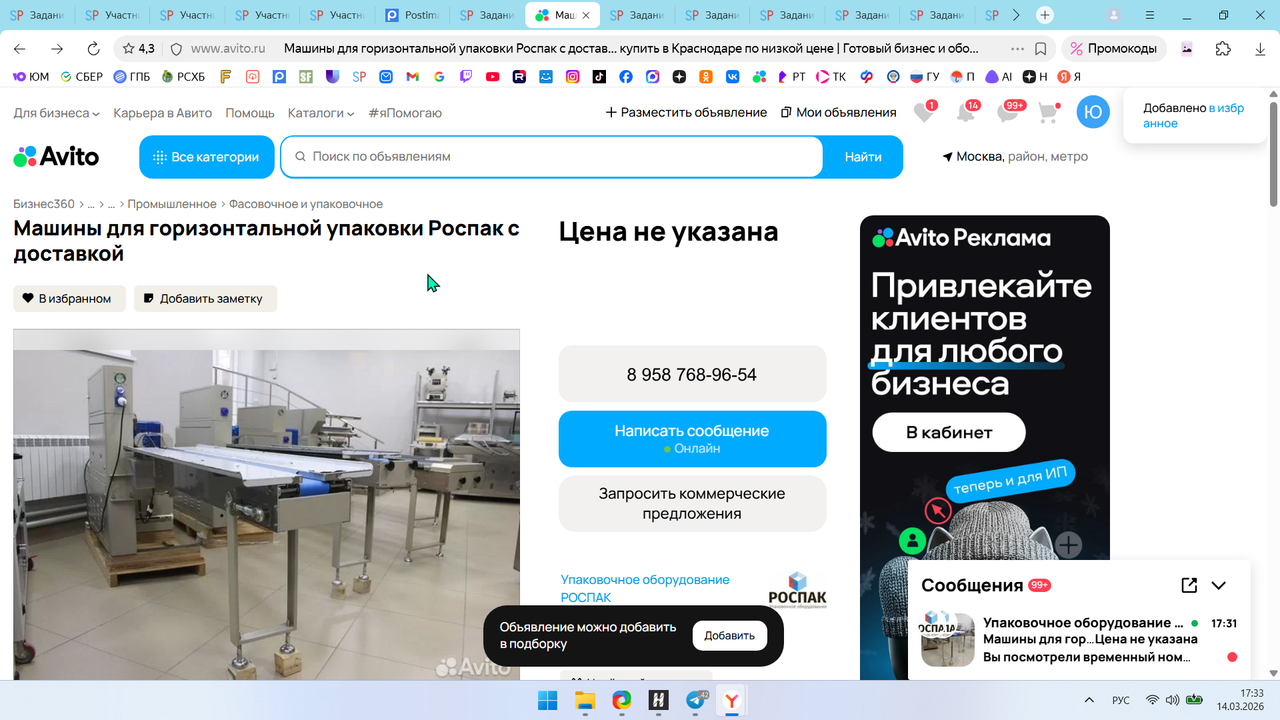Open the Помощь menu link

pyautogui.click(x=250, y=113)
